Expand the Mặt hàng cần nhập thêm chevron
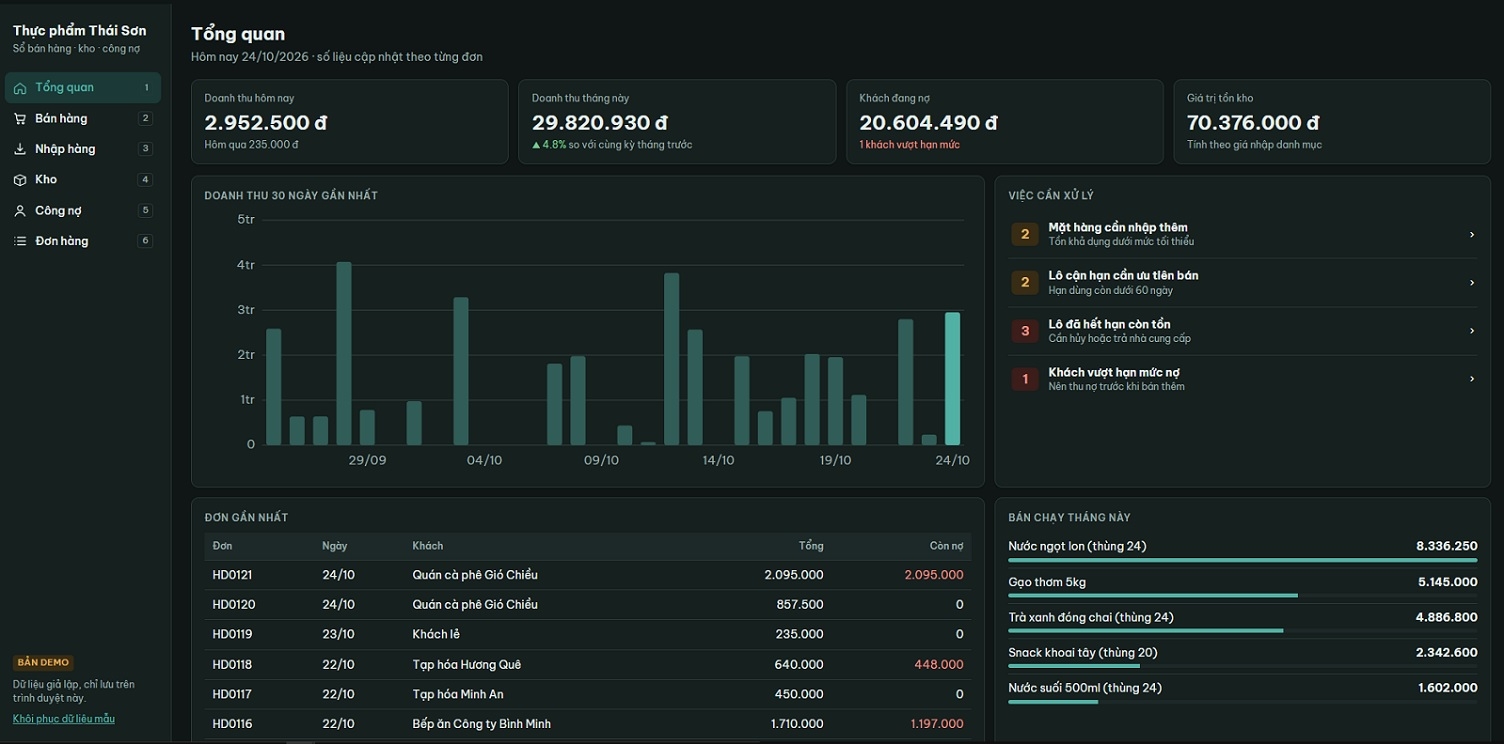The image size is (1504, 744). (1472, 235)
